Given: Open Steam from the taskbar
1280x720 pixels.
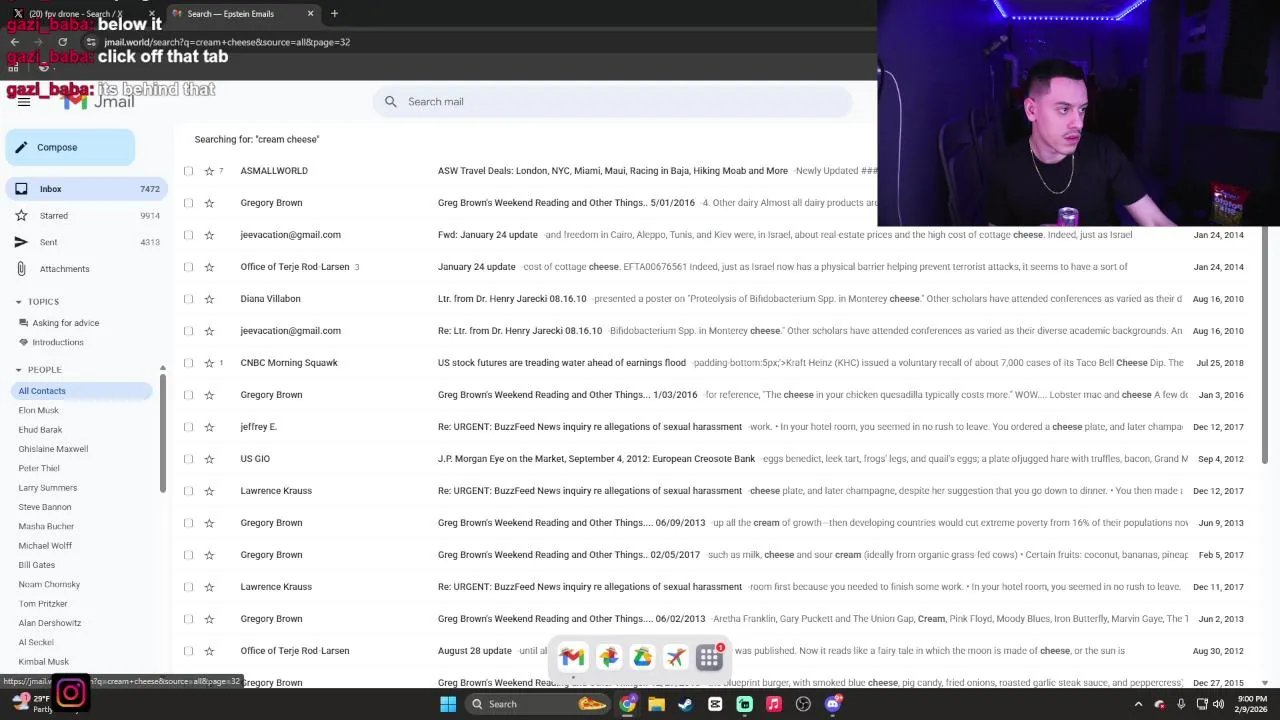Looking at the screenshot, I should coord(685,704).
